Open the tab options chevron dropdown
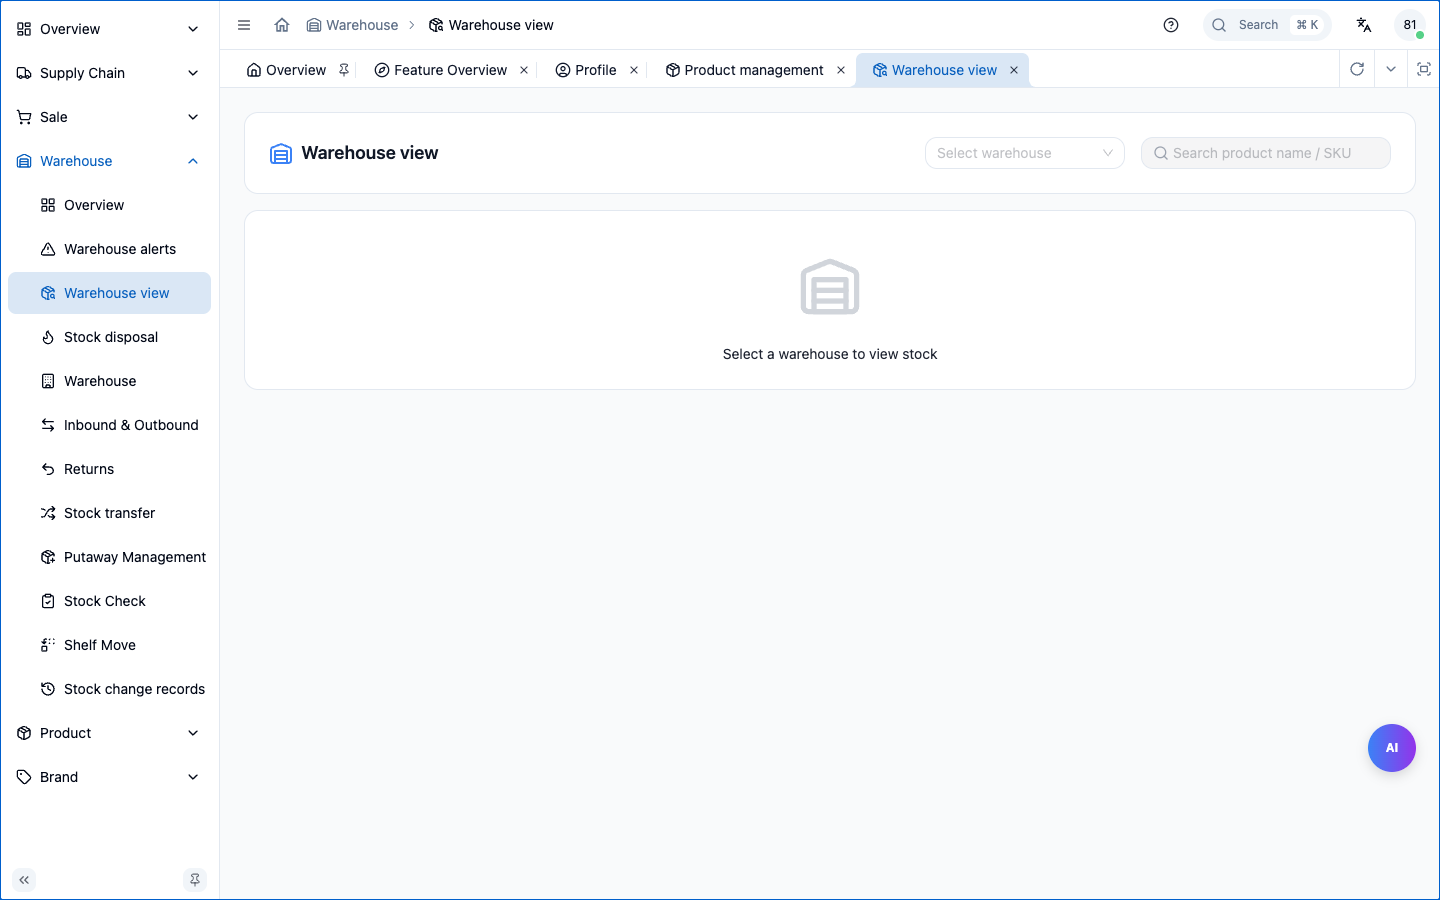The width and height of the screenshot is (1440, 900). [x=1391, y=69]
